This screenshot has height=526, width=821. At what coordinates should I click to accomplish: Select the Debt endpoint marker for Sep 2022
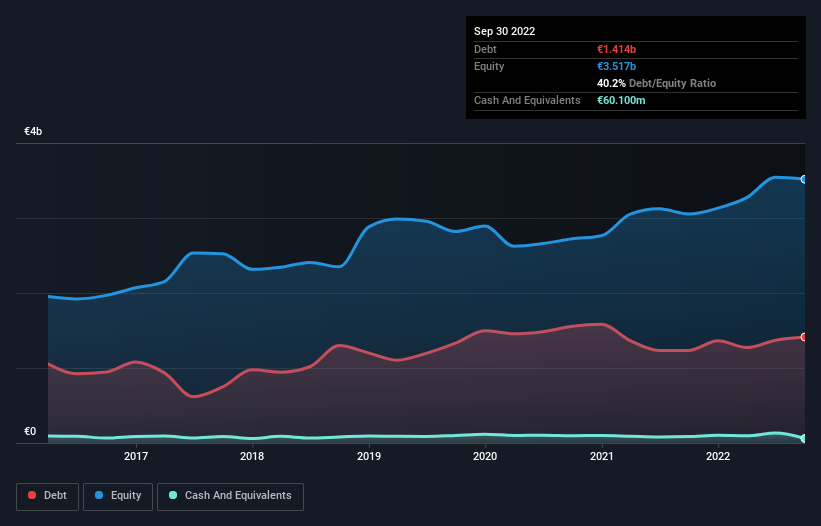point(804,337)
